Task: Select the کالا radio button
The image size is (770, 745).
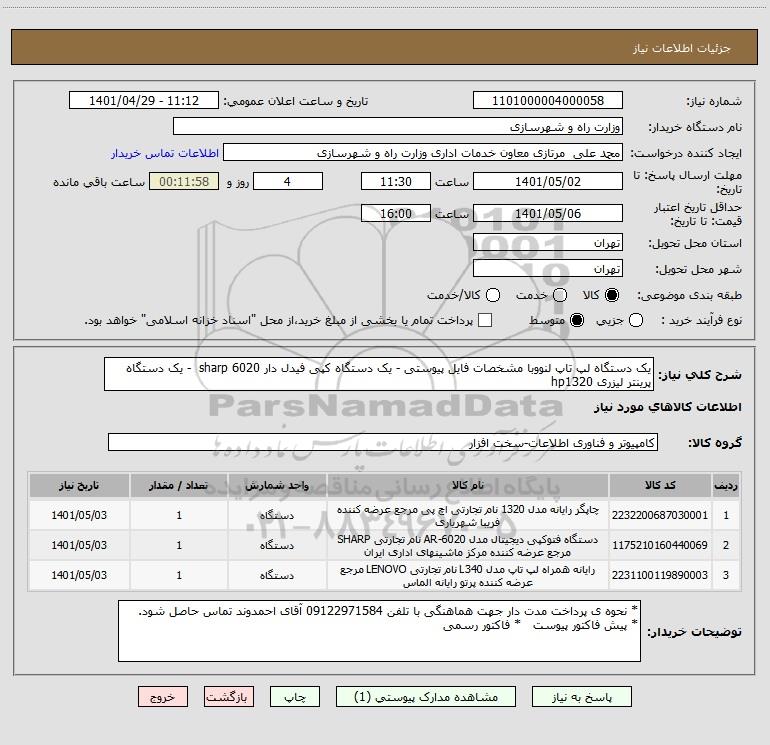Action: click(611, 295)
